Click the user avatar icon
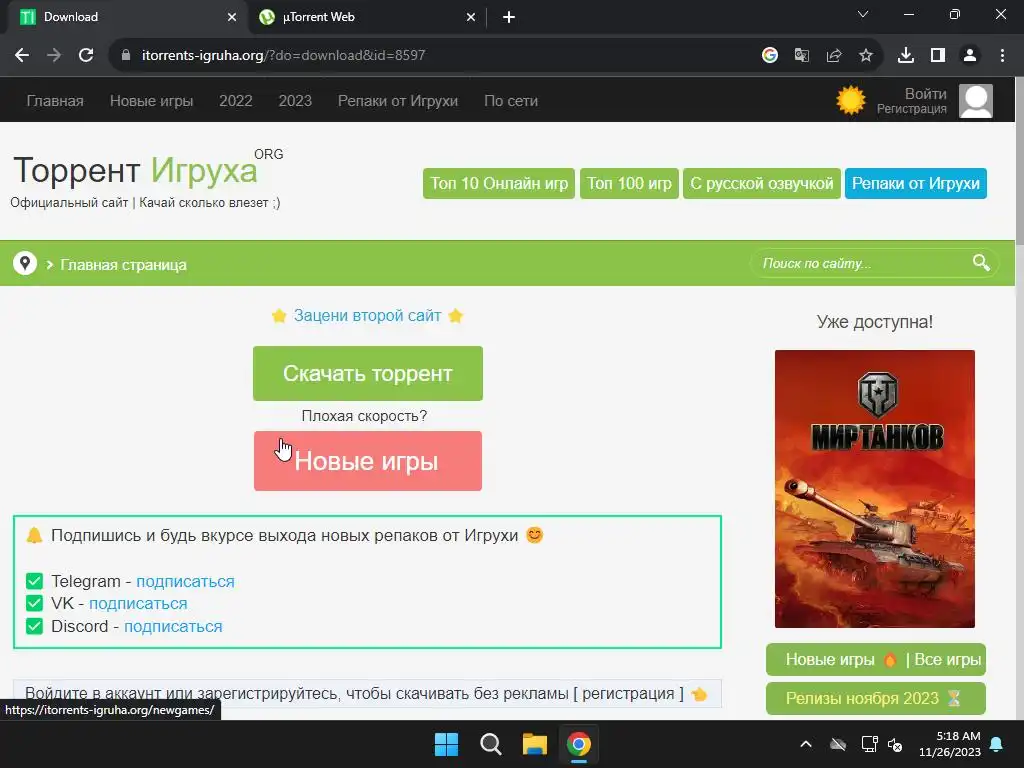The width and height of the screenshot is (1024, 768). (976, 101)
